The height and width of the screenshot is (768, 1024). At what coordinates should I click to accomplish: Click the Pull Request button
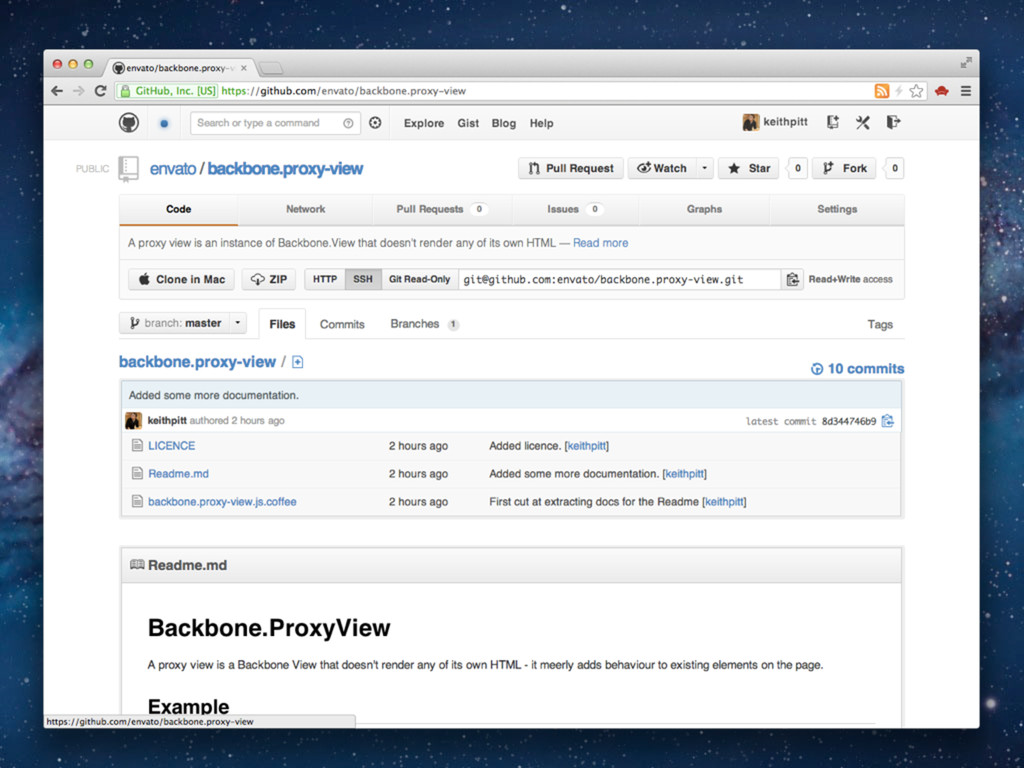(571, 168)
